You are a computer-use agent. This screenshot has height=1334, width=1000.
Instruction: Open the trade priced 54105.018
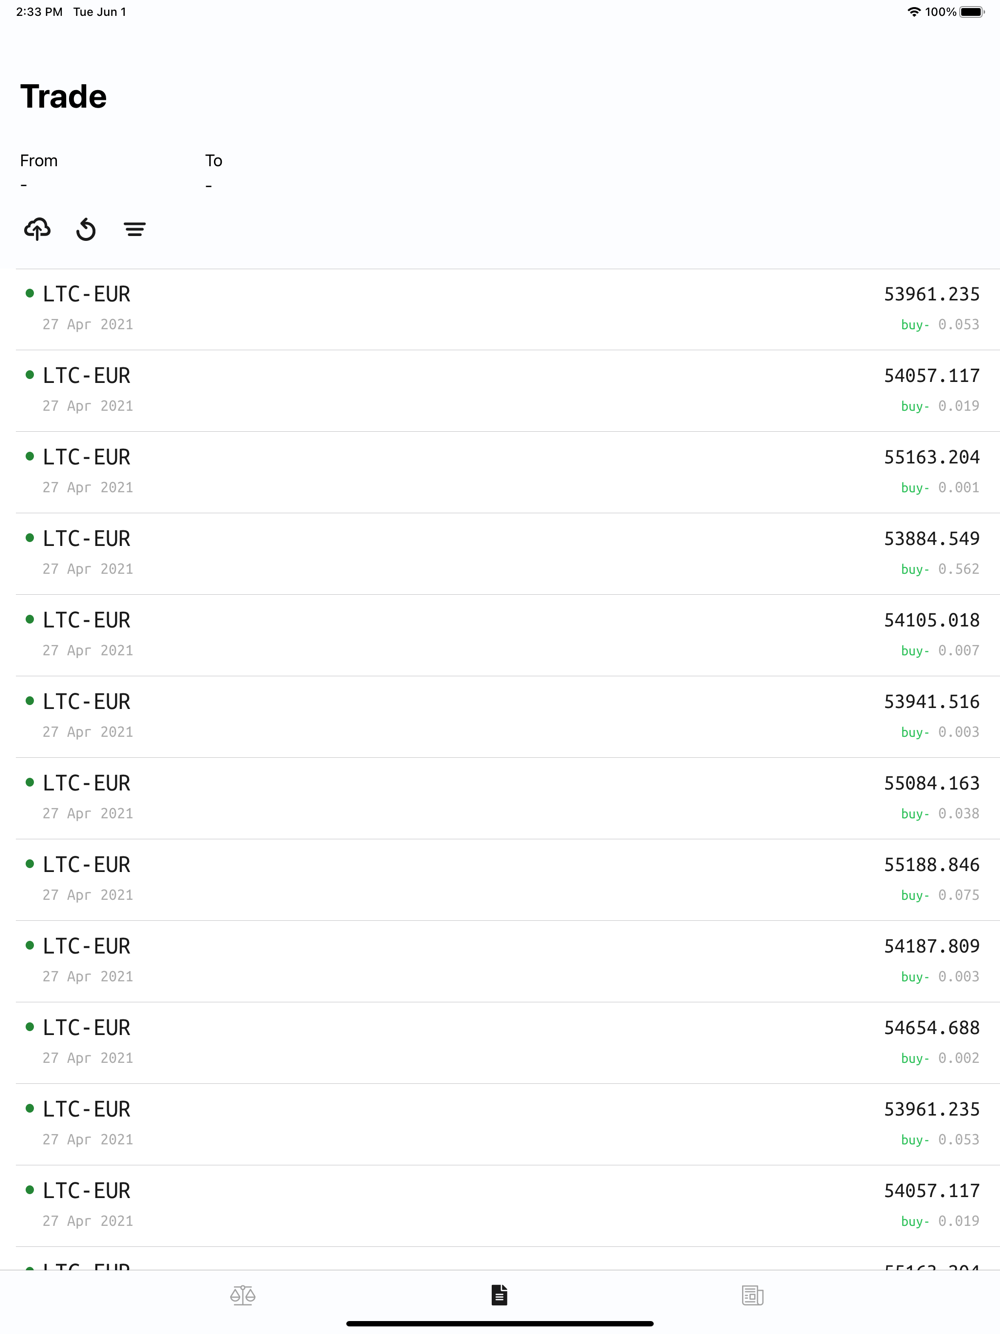(508, 635)
